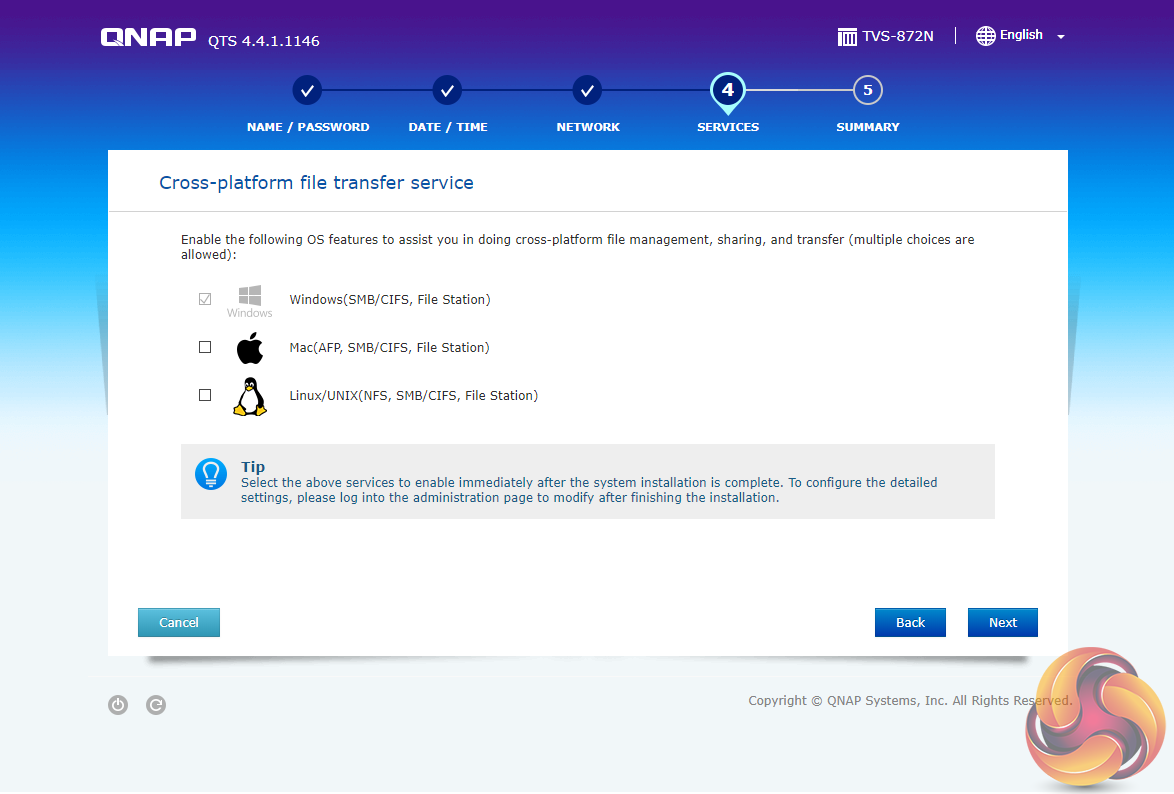This screenshot has width=1174, height=794.
Task: Click the restart icon
Action: (x=156, y=705)
